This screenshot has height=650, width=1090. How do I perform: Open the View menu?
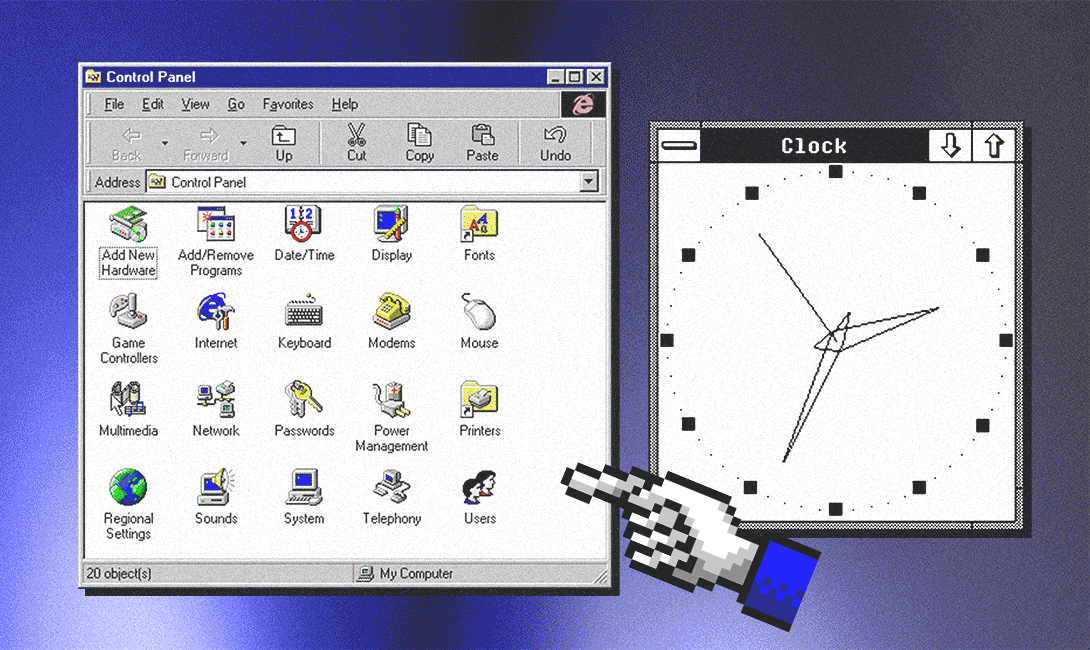(195, 104)
